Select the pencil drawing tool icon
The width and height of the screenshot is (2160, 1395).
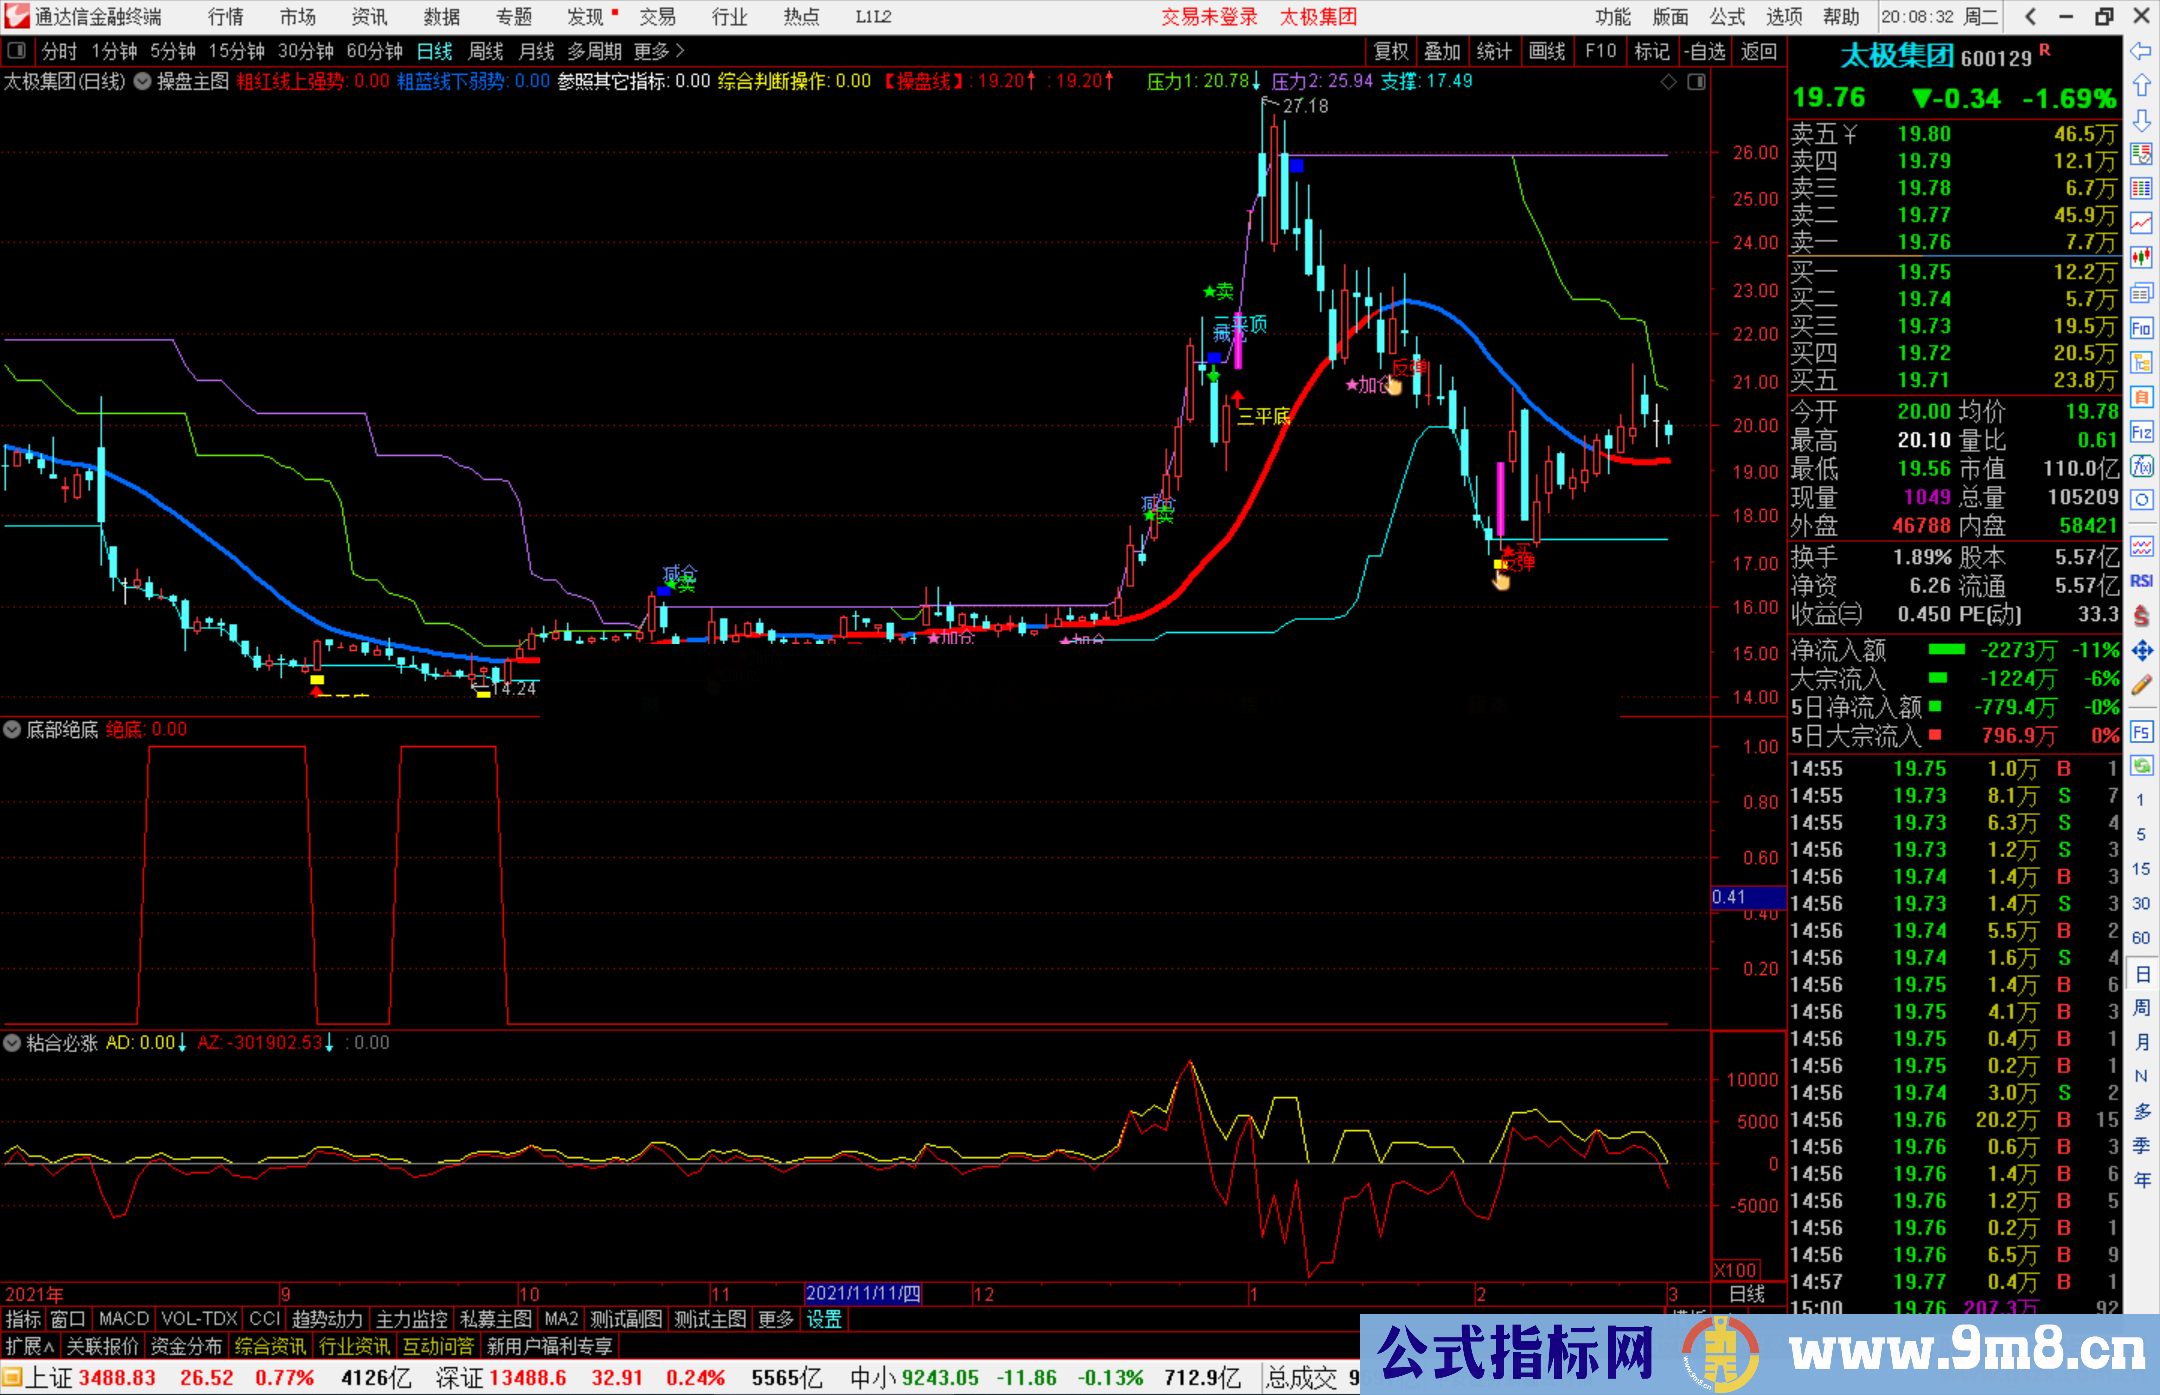point(2141,685)
